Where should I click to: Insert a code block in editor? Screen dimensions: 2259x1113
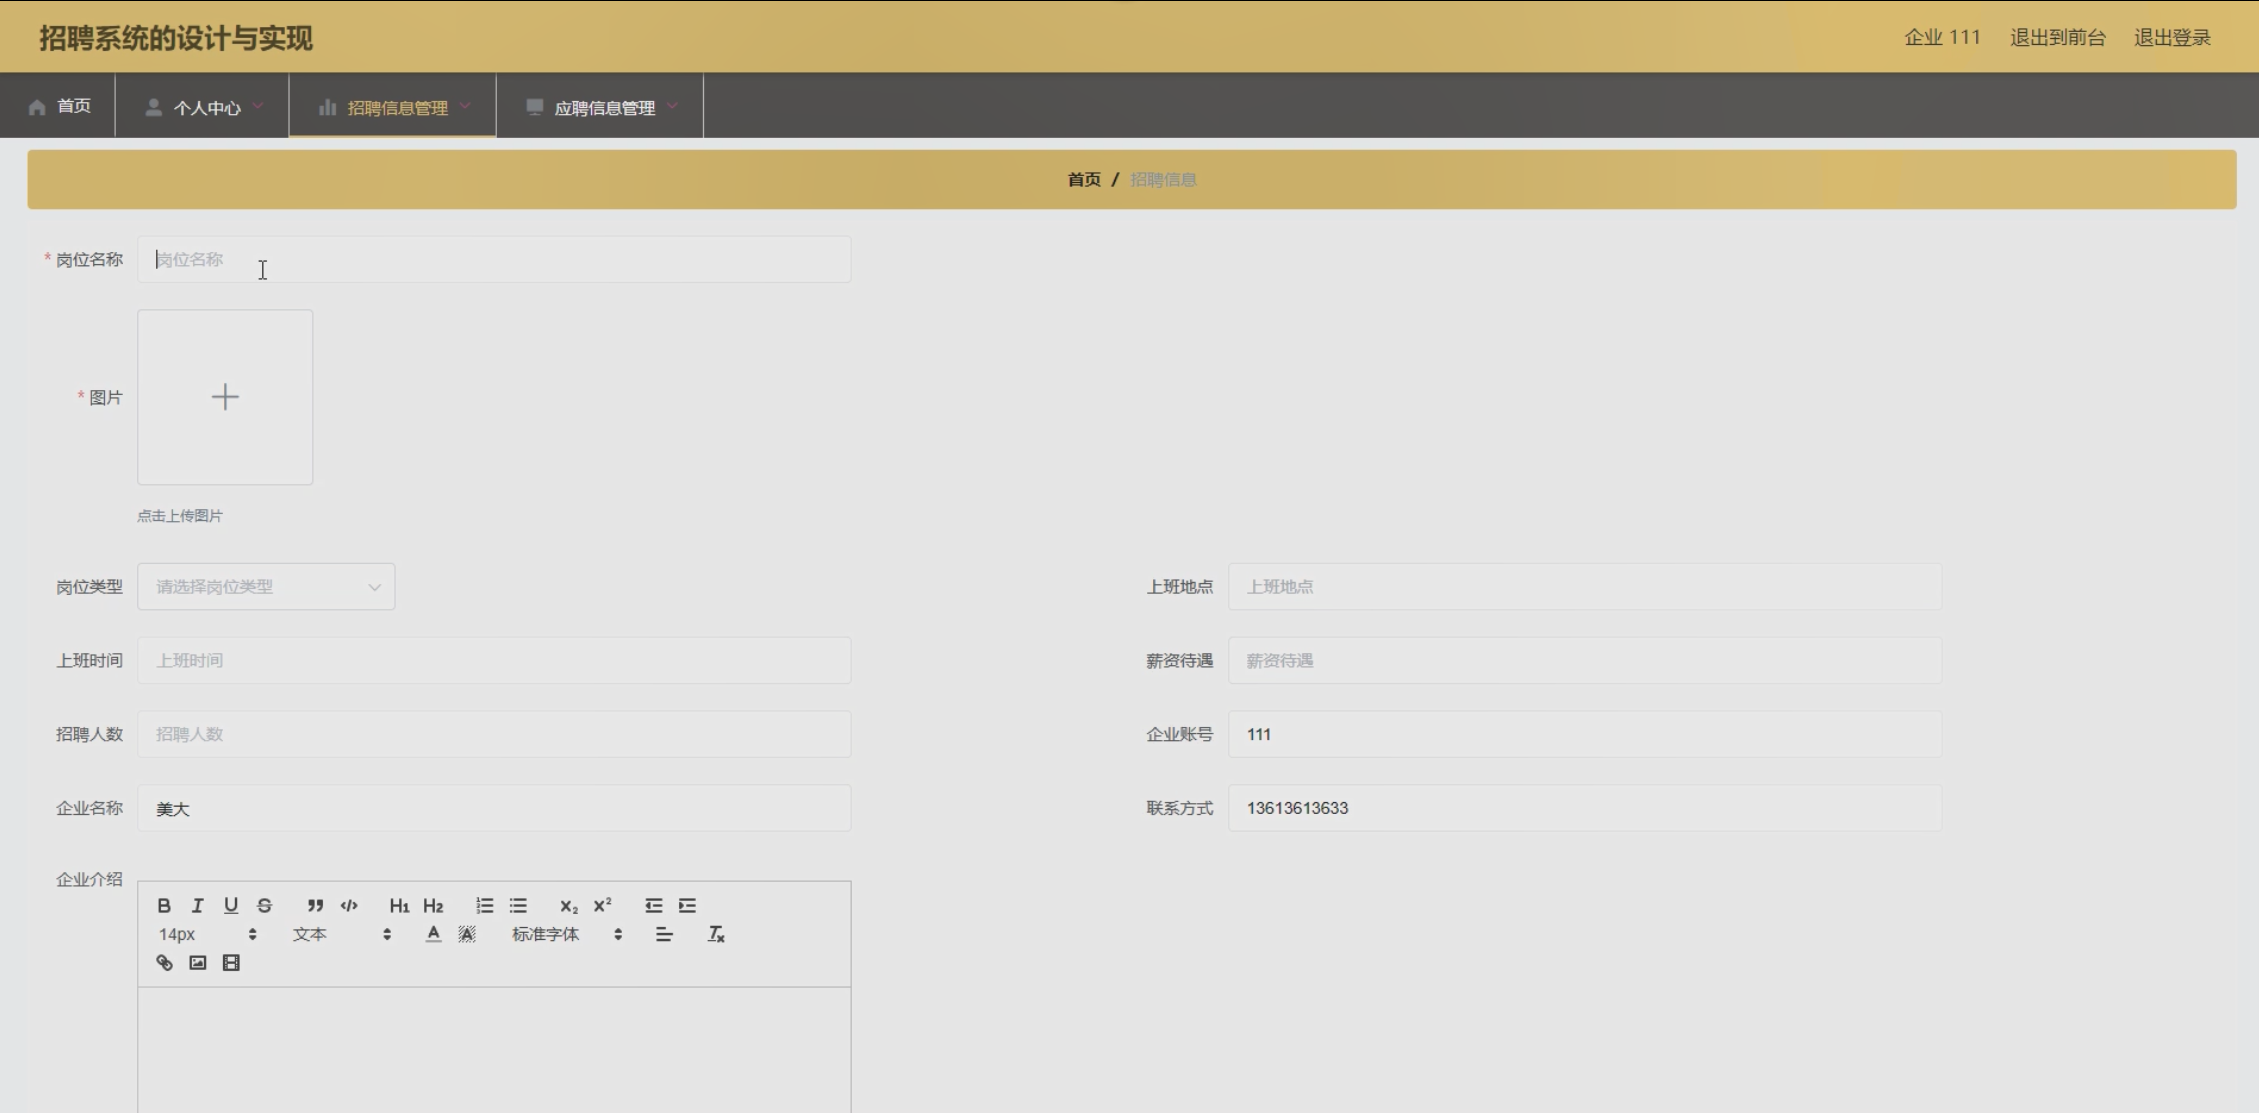point(349,906)
